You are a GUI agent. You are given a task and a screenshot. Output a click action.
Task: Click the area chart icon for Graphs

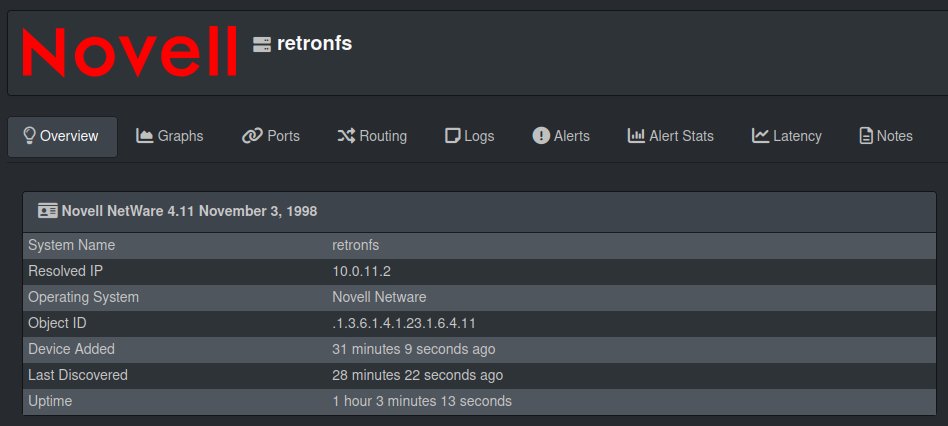click(x=144, y=135)
